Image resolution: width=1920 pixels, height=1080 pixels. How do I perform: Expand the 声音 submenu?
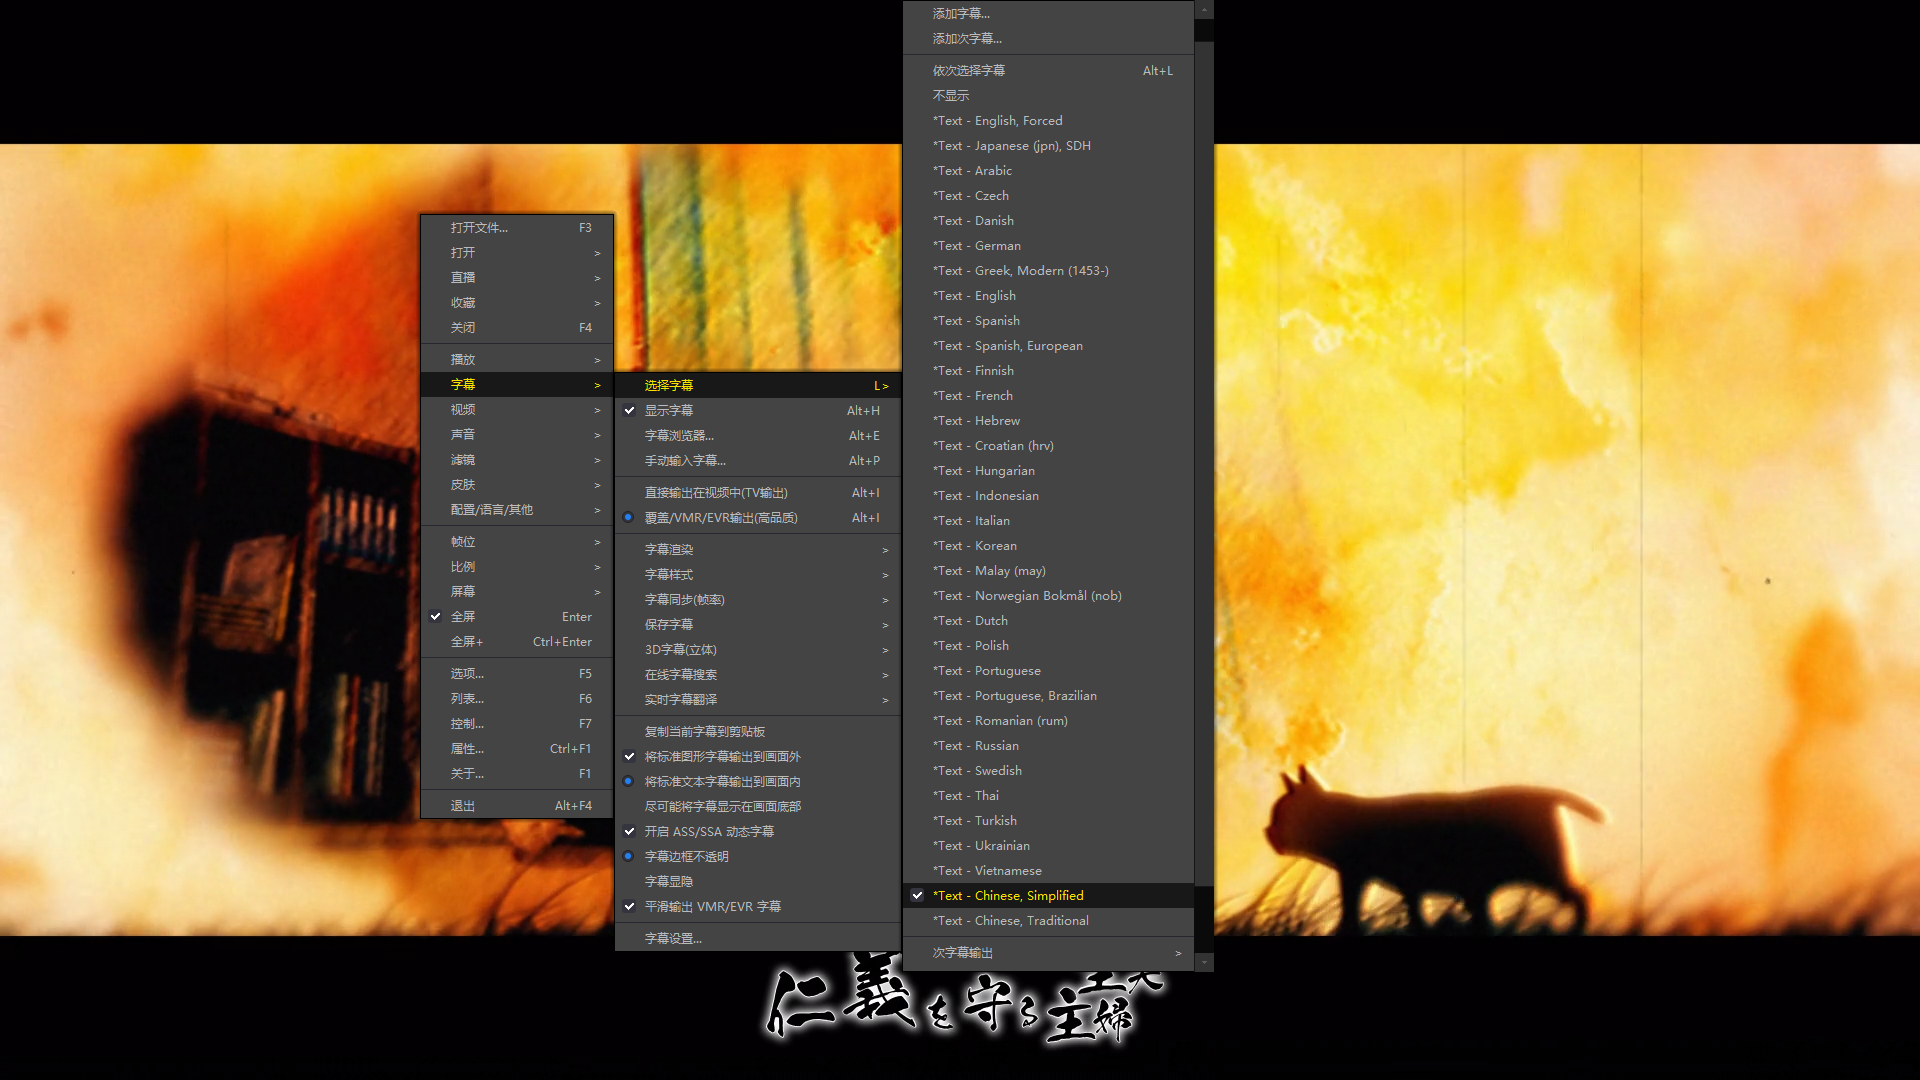click(517, 435)
